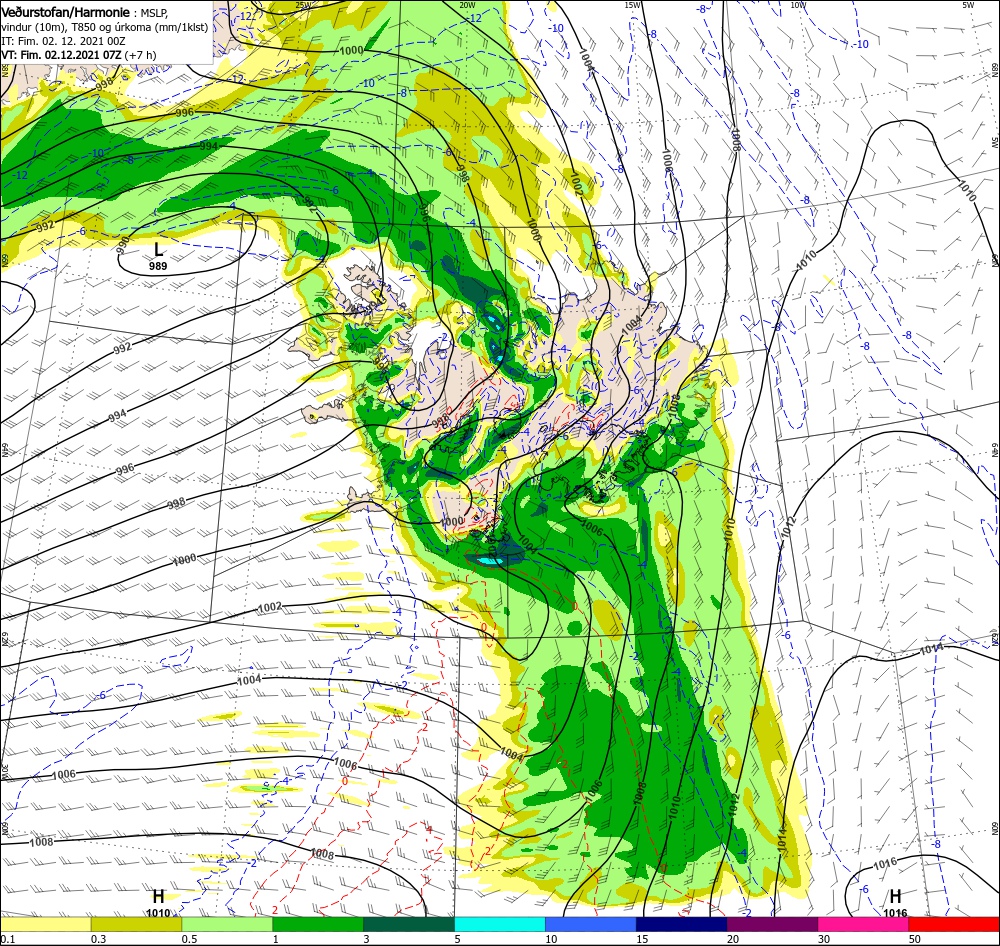Pick the light green 0.5 legend color
Image resolution: width=1000 pixels, height=946 pixels.
click(227, 924)
